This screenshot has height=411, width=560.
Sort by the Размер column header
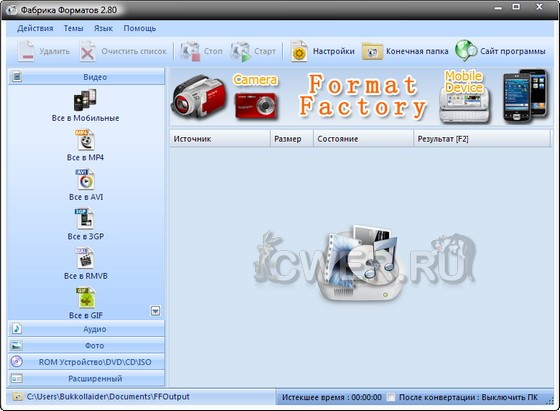pyautogui.click(x=292, y=139)
